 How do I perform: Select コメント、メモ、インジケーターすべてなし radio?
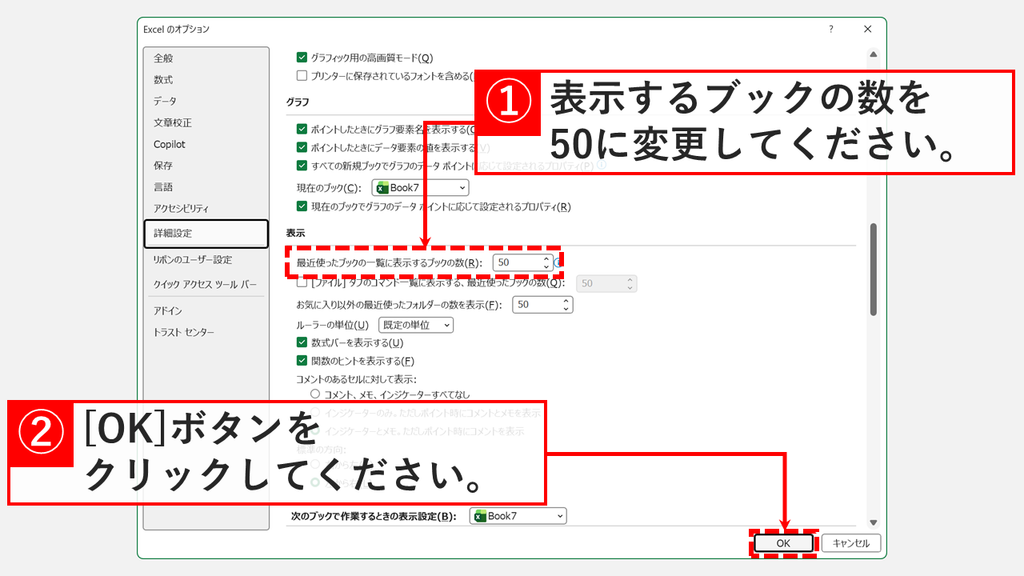coord(315,394)
